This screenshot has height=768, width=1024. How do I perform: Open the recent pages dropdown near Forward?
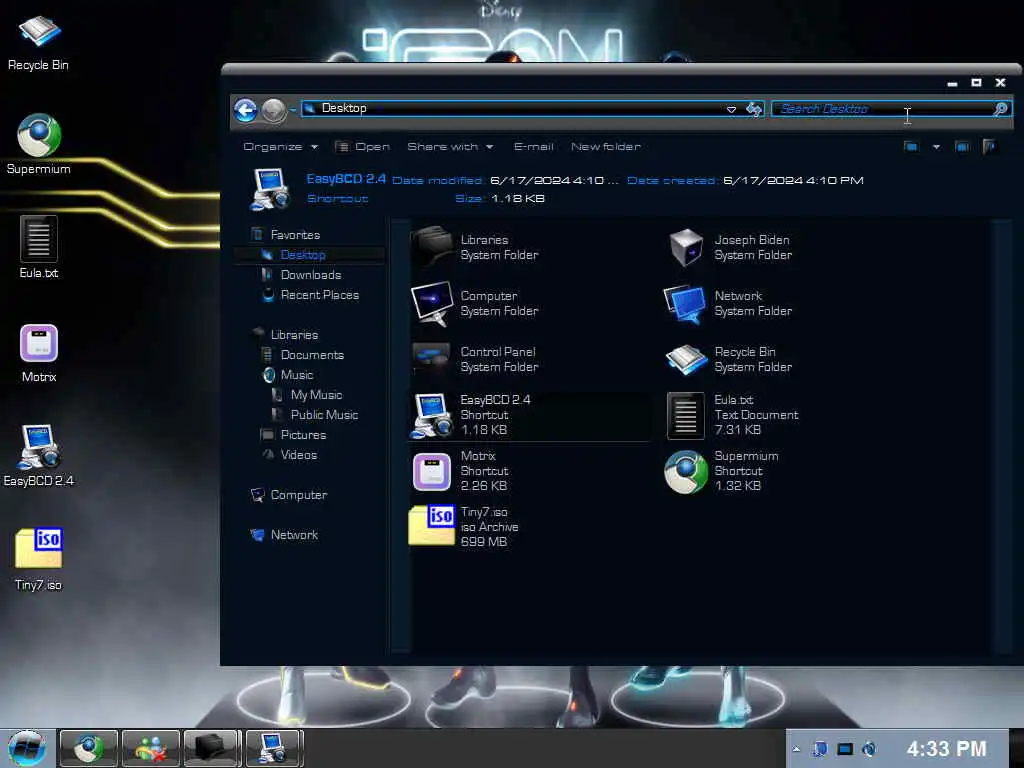coord(293,109)
